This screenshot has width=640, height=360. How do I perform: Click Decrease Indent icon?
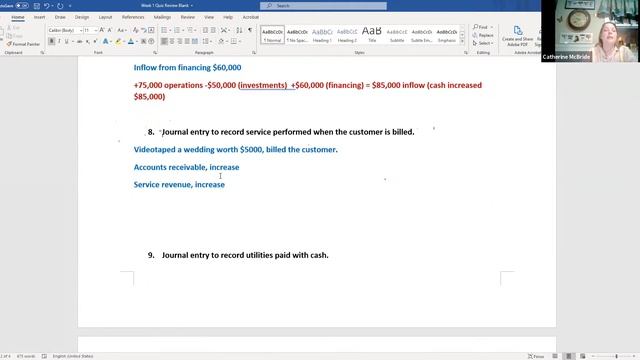click(205, 30)
